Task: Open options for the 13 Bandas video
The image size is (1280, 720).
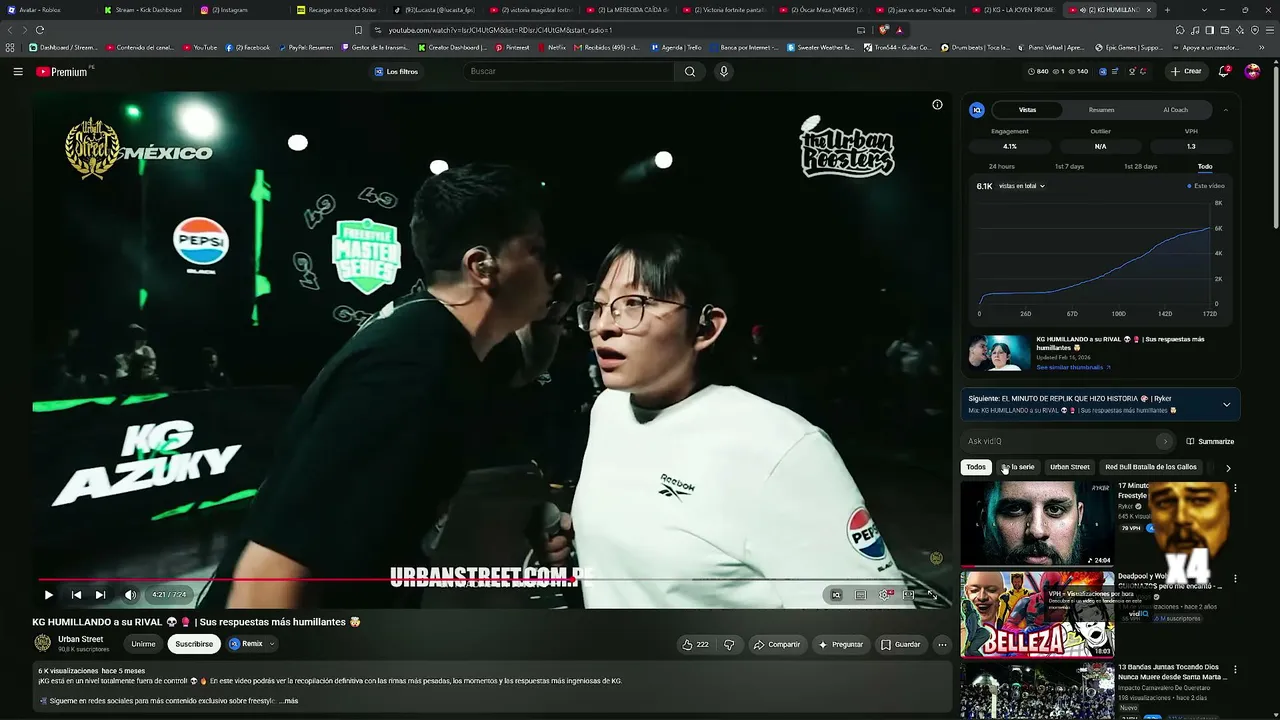Action: point(1235,670)
